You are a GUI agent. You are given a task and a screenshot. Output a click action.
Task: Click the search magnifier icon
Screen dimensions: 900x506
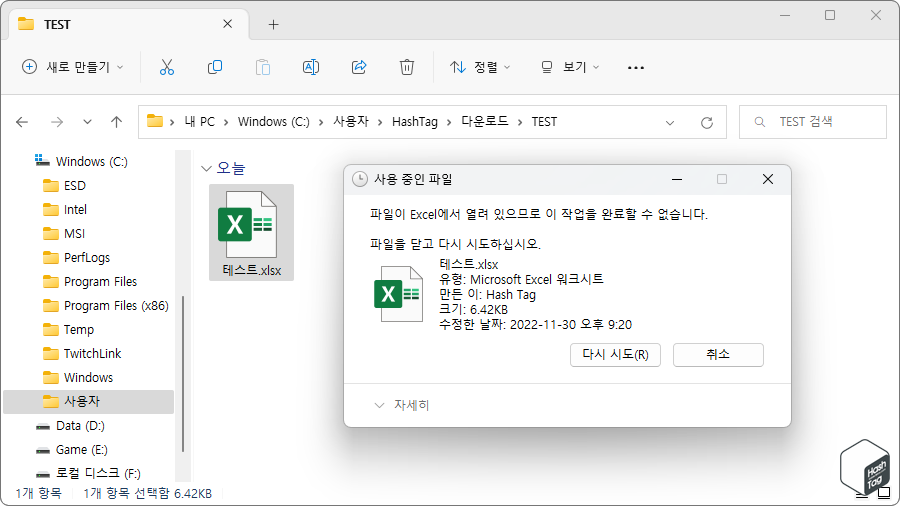coord(759,122)
